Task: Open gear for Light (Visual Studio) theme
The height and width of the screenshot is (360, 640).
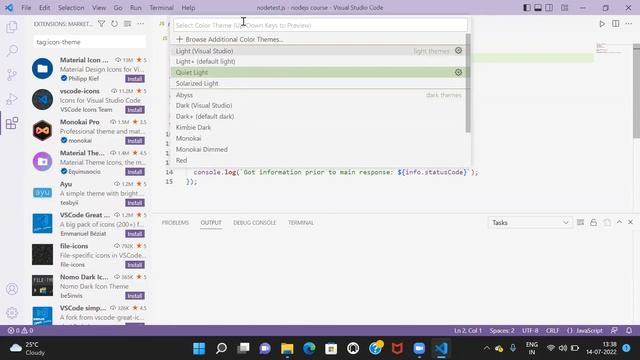Action: coord(458,51)
